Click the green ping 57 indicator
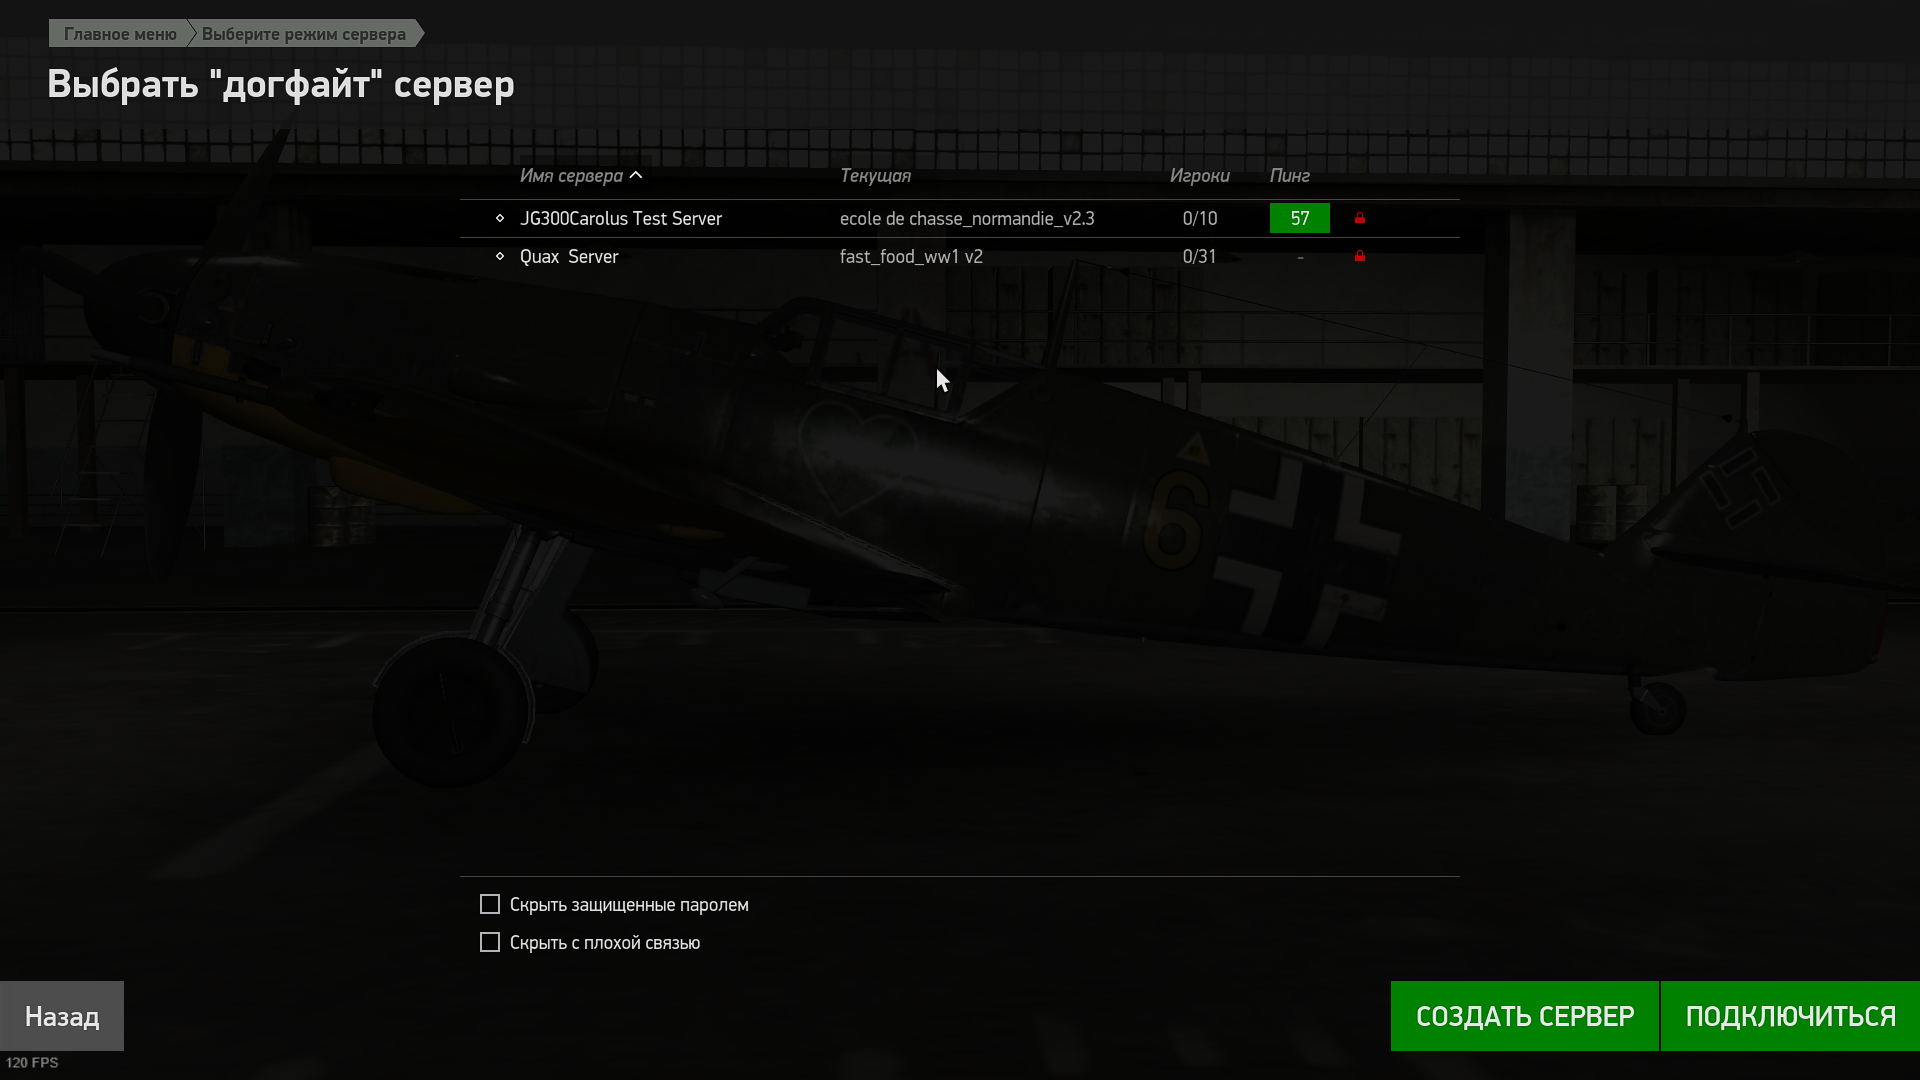Image resolution: width=1920 pixels, height=1080 pixels. (1300, 218)
